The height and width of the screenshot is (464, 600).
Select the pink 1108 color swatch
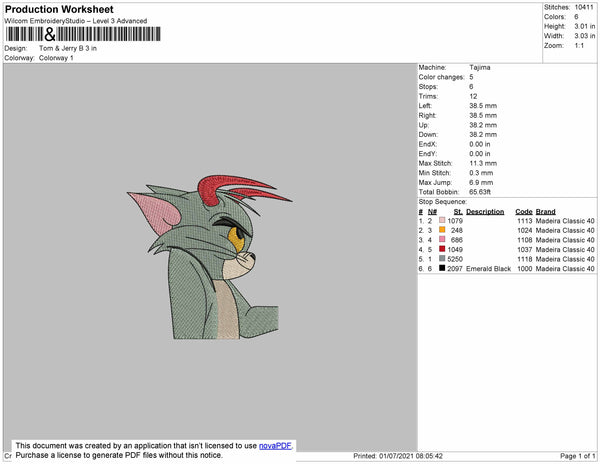click(x=442, y=239)
